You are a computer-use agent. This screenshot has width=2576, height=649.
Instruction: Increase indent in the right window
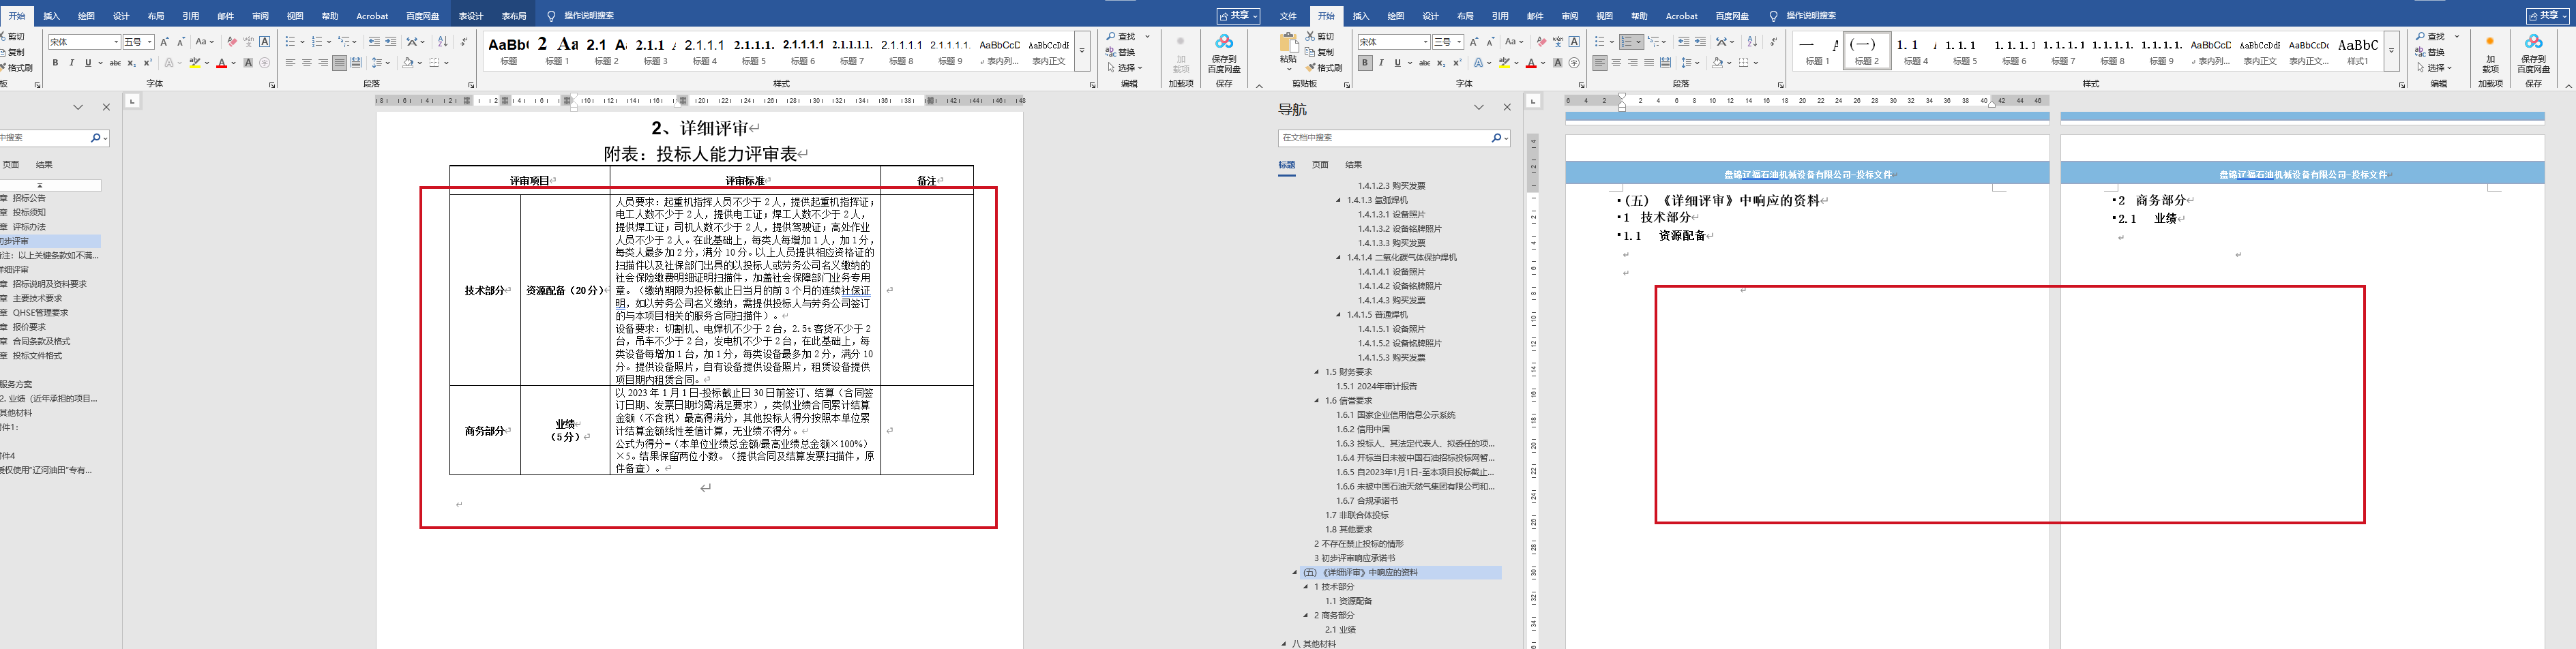[1700, 42]
